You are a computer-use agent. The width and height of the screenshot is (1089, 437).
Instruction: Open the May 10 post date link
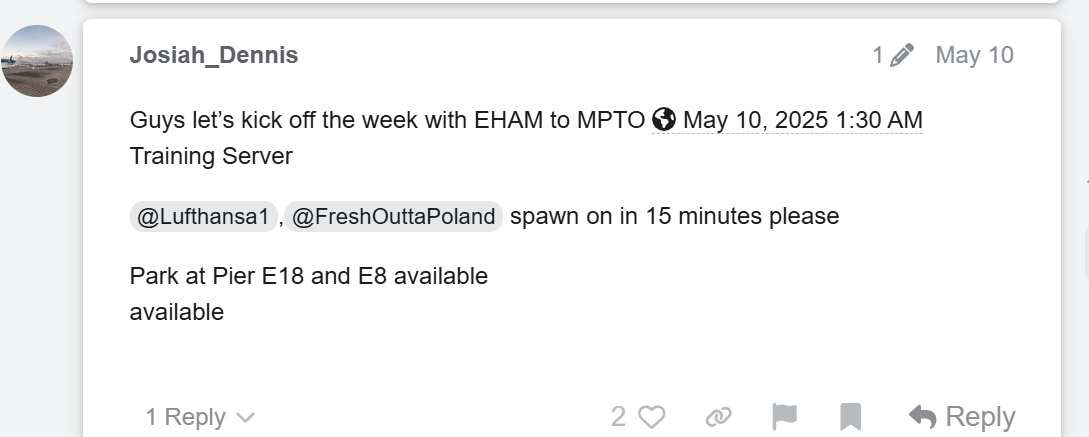point(974,55)
